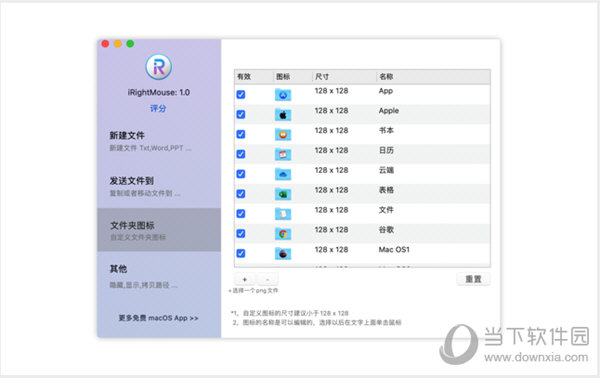The height and width of the screenshot is (378, 600).
Task: Toggle the 云端 row checkbox
Action: click(x=241, y=174)
